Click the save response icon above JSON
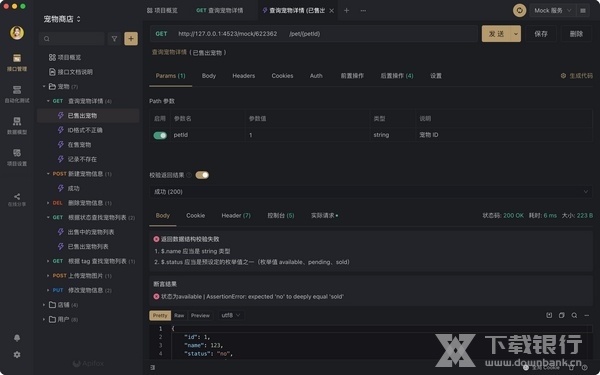The height and width of the screenshot is (375, 600). coord(549,315)
